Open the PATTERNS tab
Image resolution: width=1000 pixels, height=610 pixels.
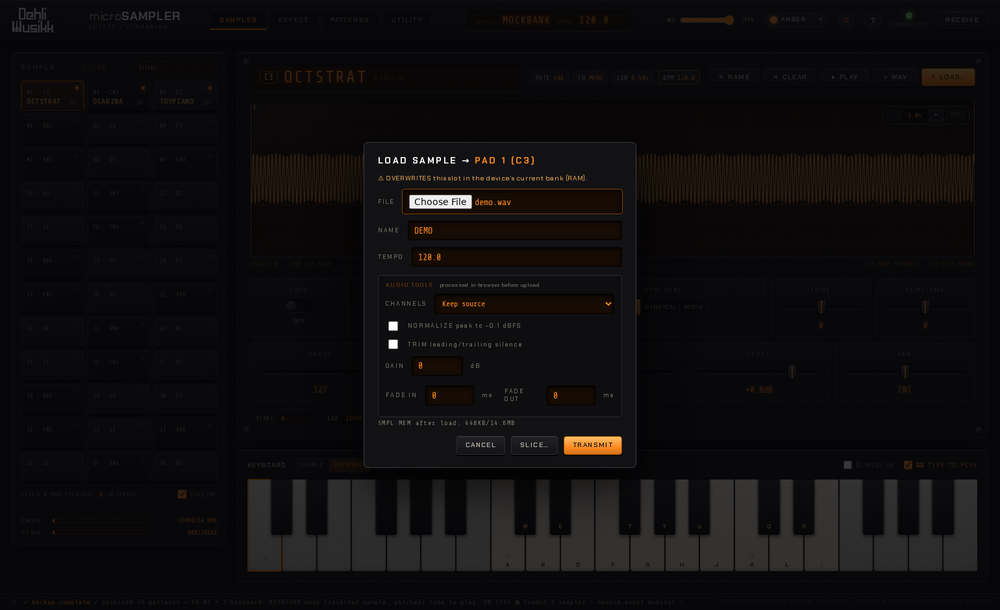(349, 20)
